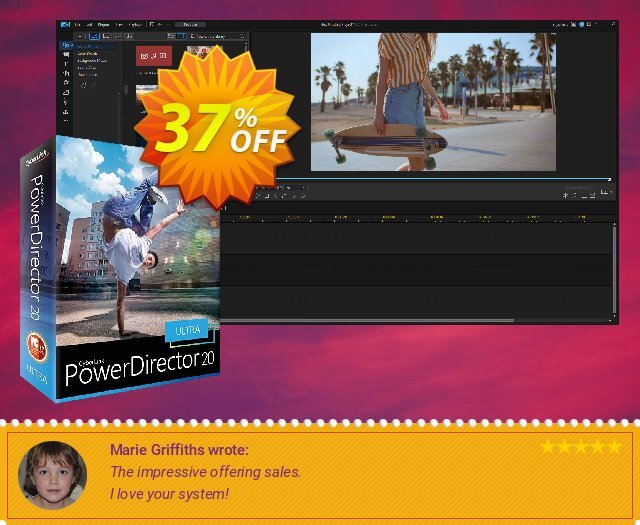Toggle the third media type filter button
Viewport: 640px width, 525px height.
(118, 36)
